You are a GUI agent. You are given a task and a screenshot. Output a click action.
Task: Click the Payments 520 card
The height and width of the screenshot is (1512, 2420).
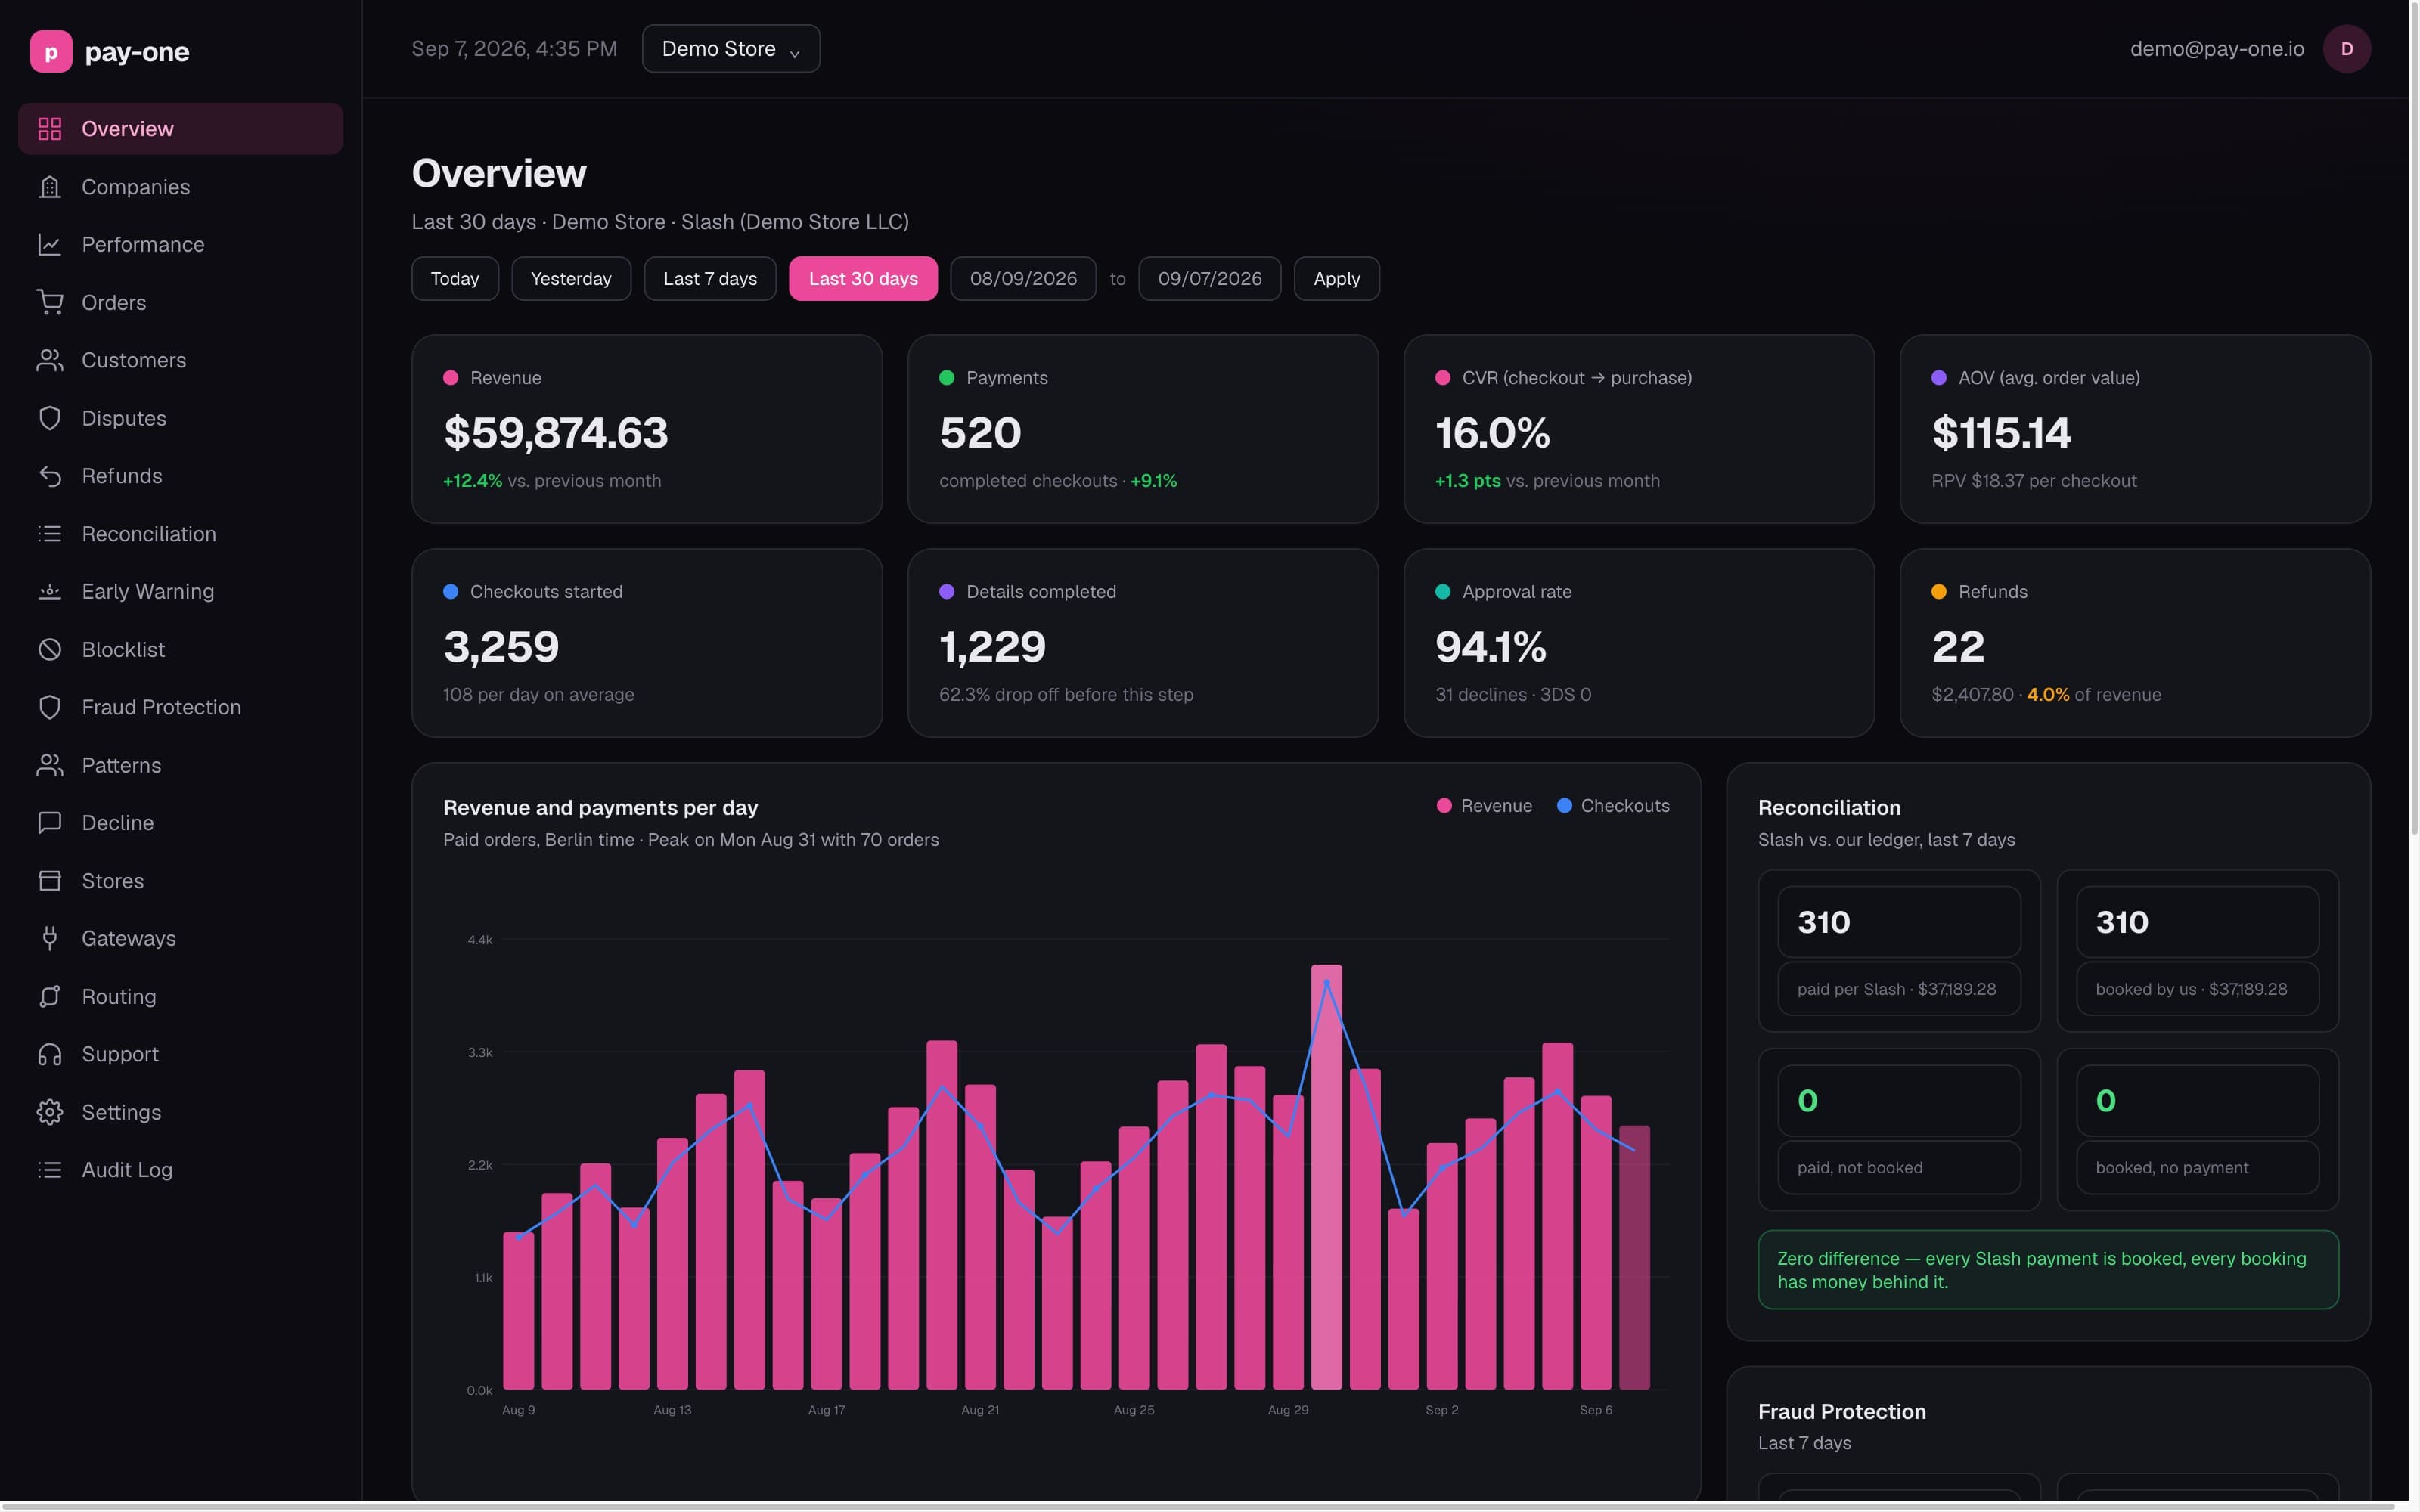pos(1143,429)
